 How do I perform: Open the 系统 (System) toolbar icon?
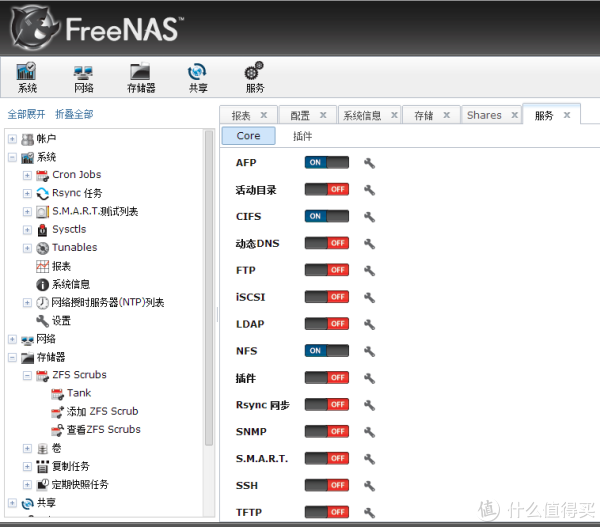27,78
